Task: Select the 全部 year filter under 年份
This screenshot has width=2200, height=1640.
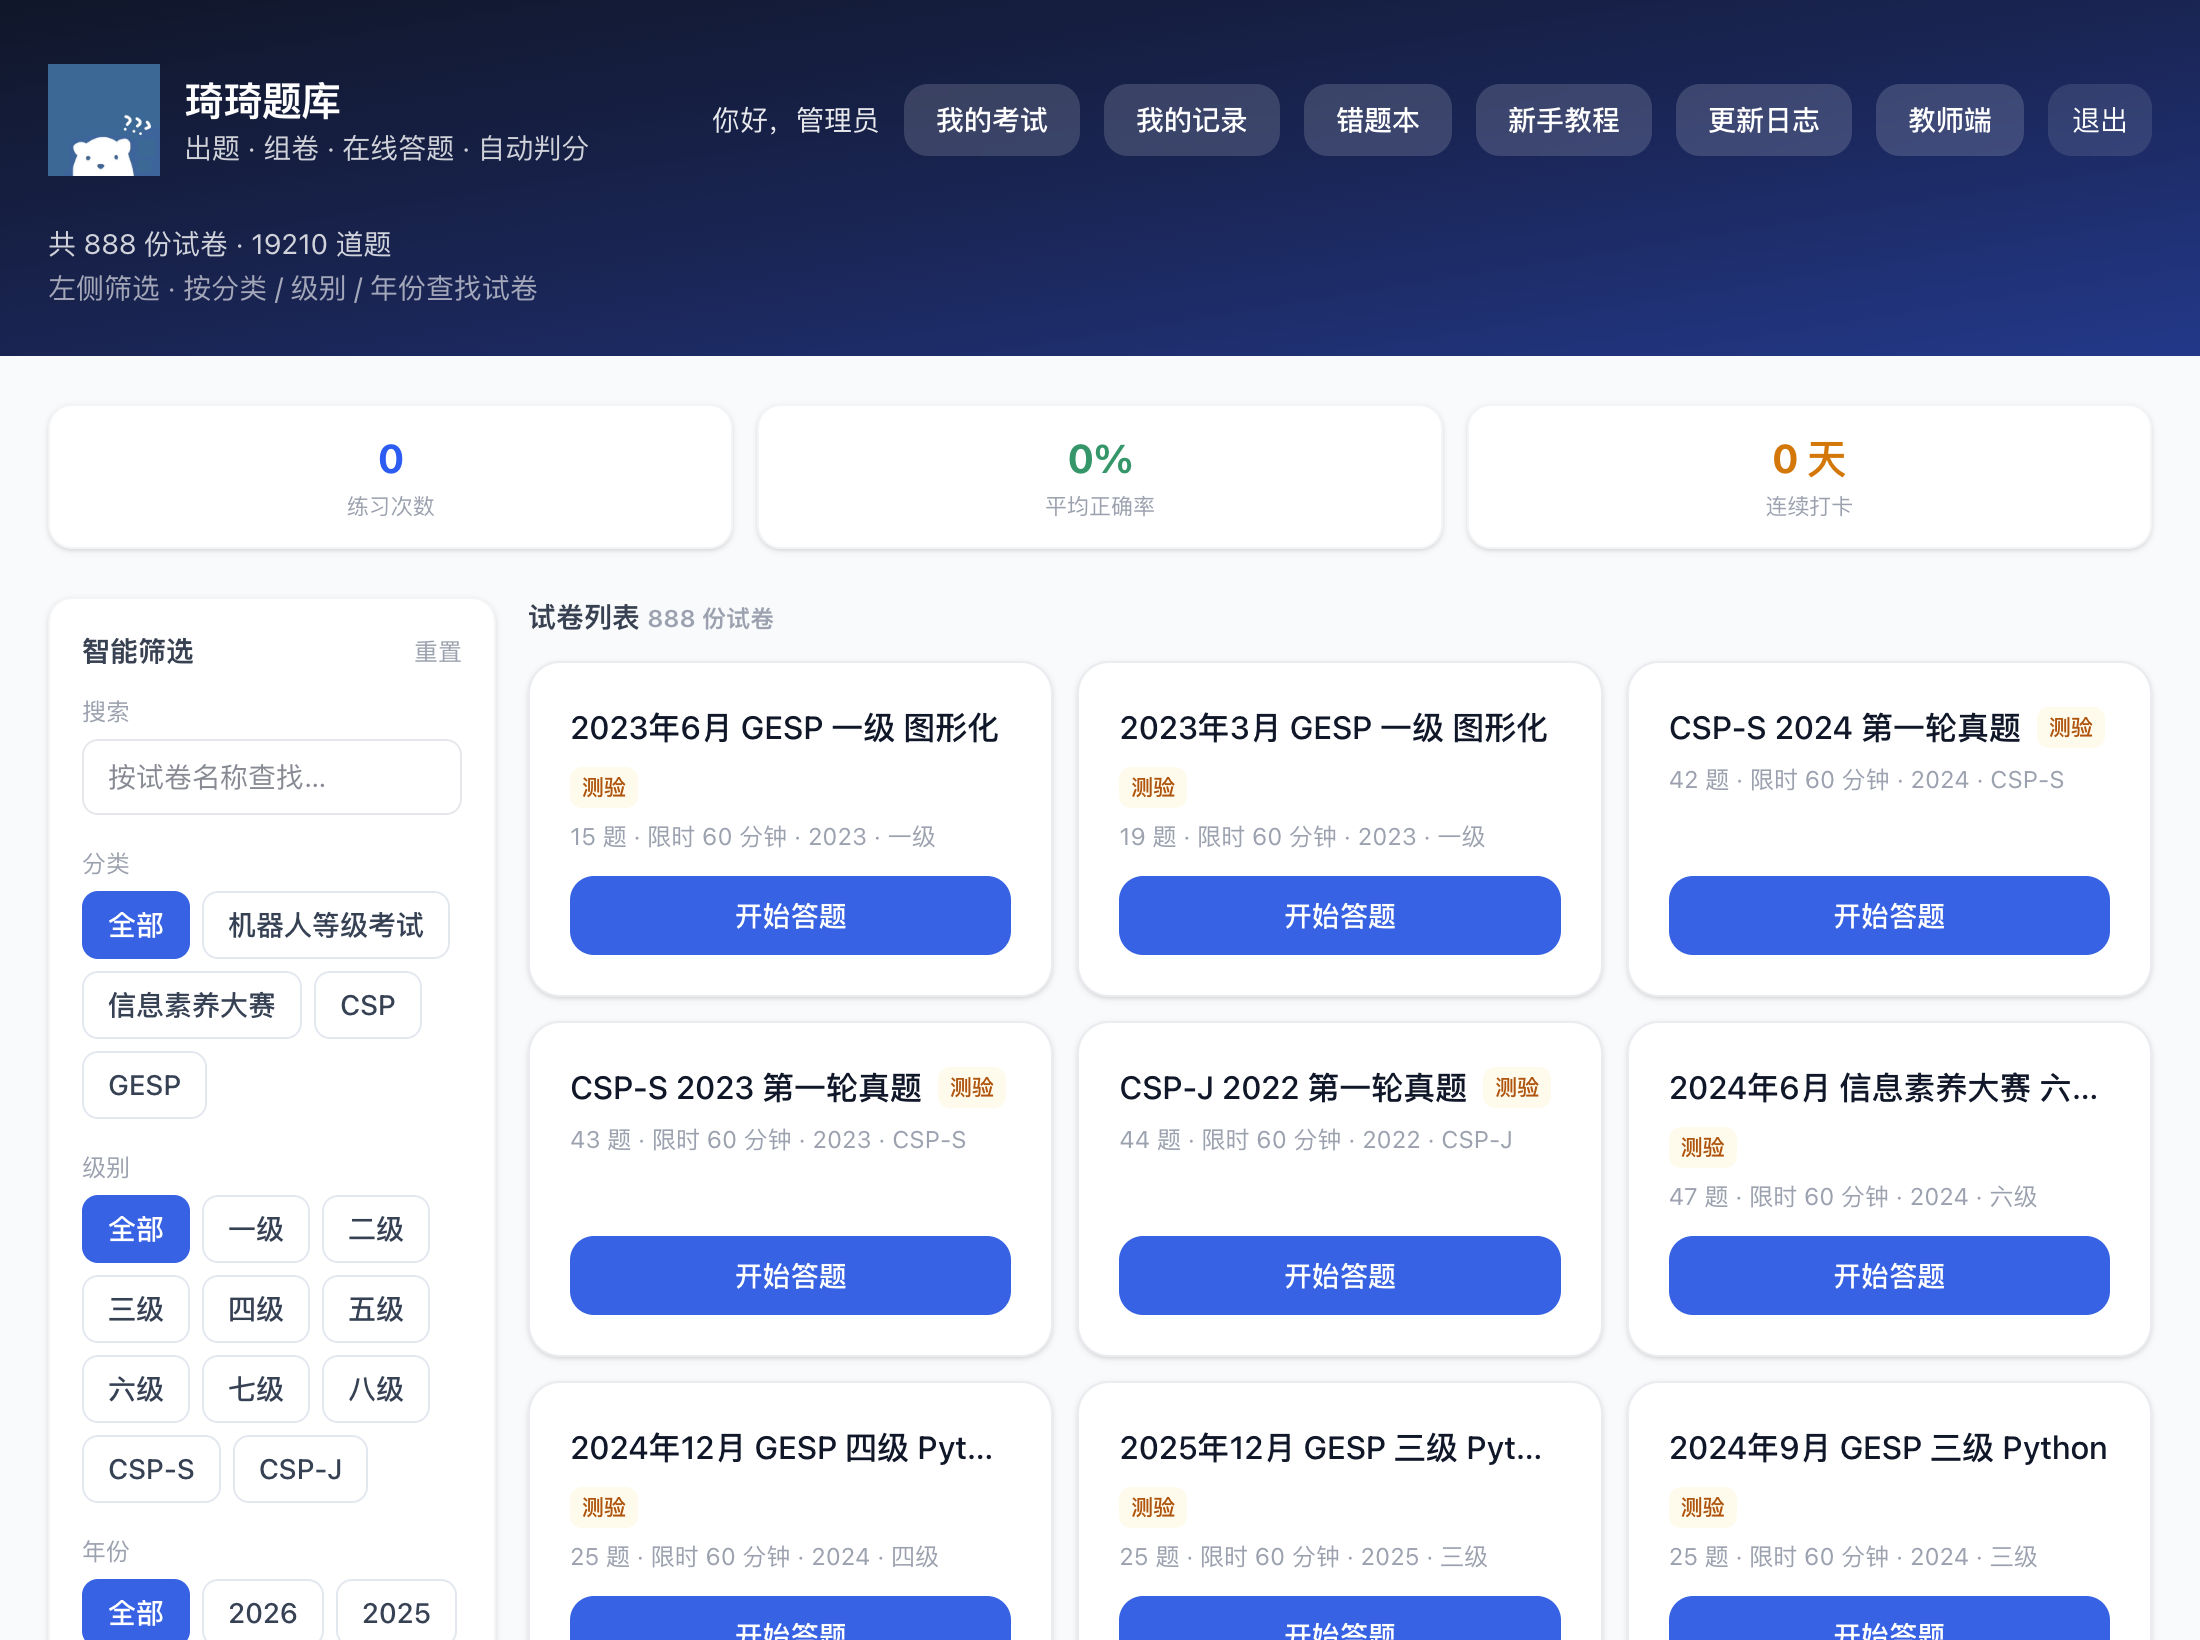Action: coord(136,1610)
